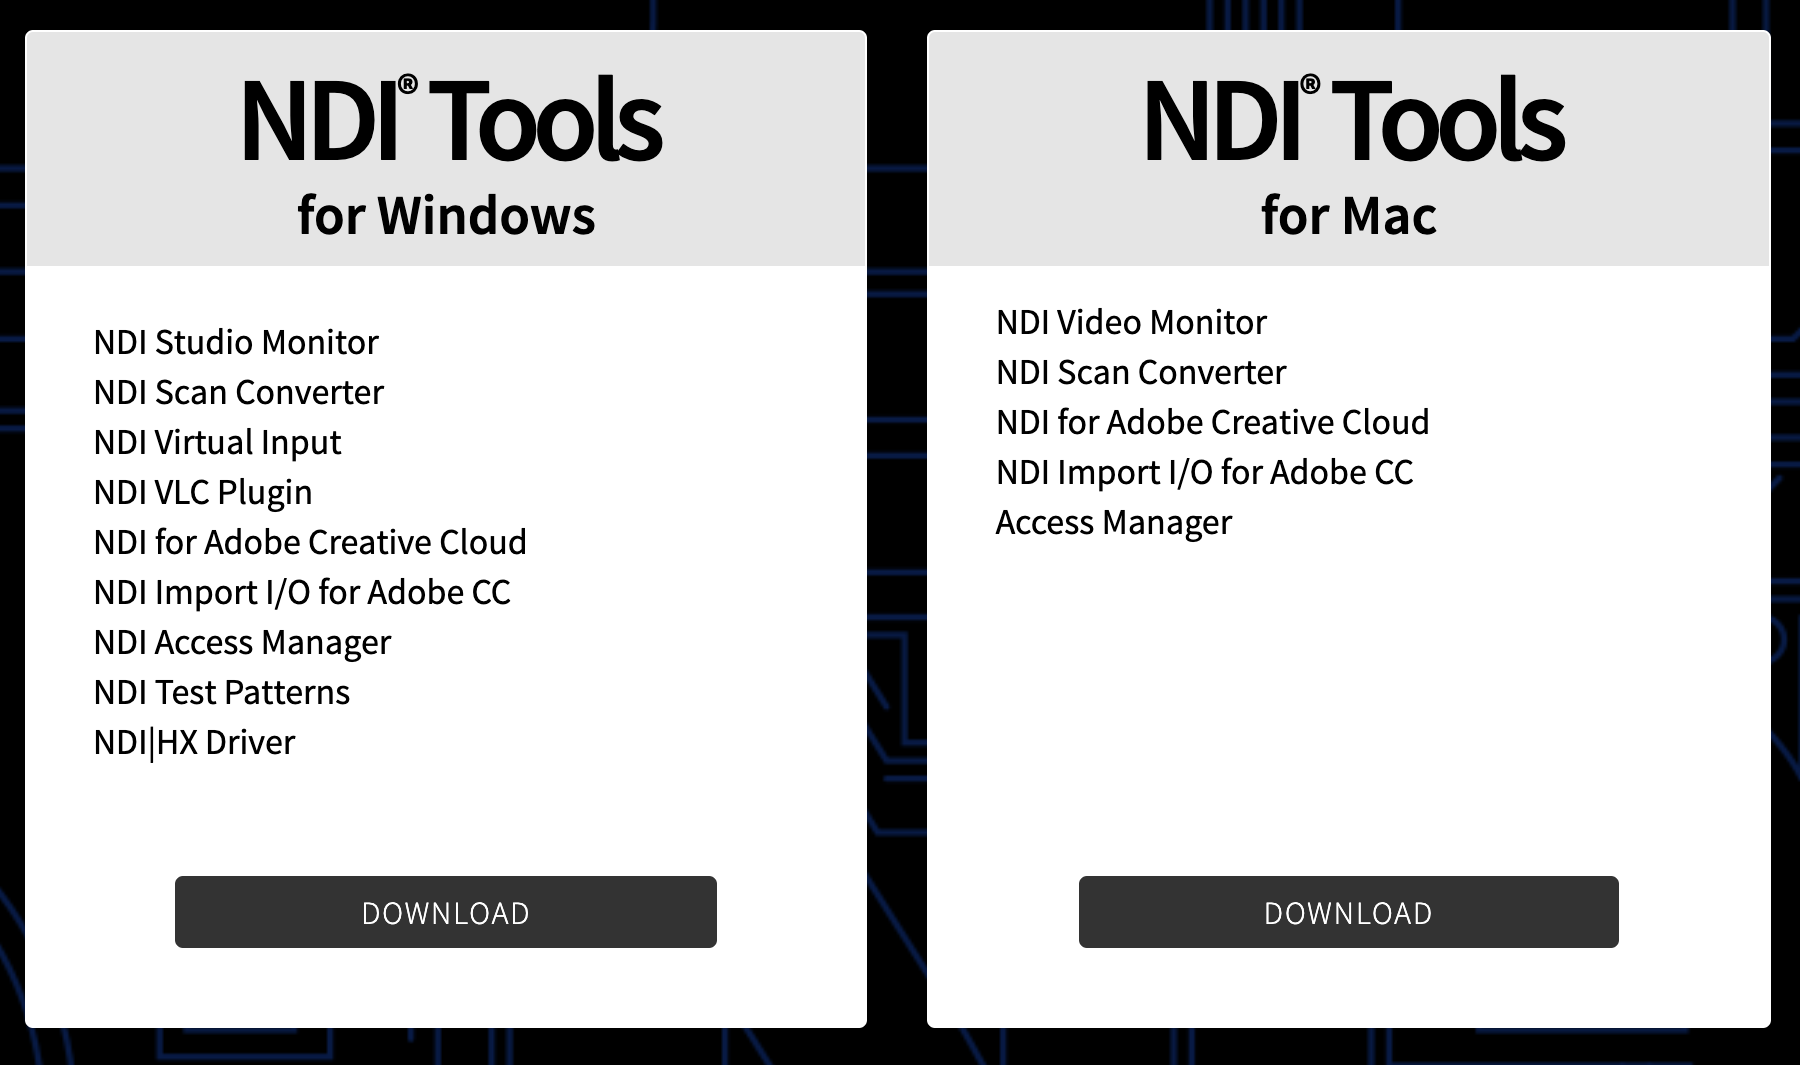Viewport: 1800px width, 1065px height.
Task: Select the NDI|HX Driver entry
Action: coord(194,742)
